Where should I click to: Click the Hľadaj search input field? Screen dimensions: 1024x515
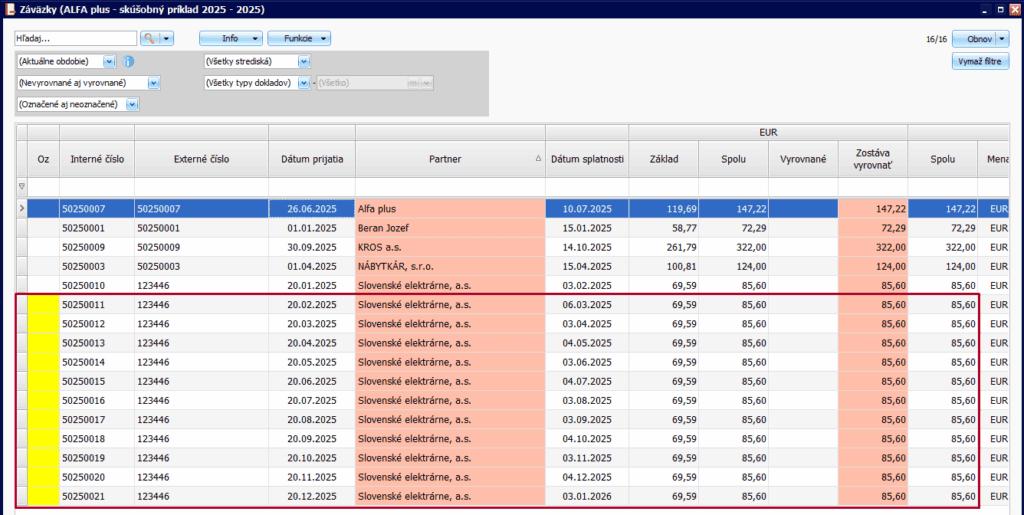pos(75,38)
